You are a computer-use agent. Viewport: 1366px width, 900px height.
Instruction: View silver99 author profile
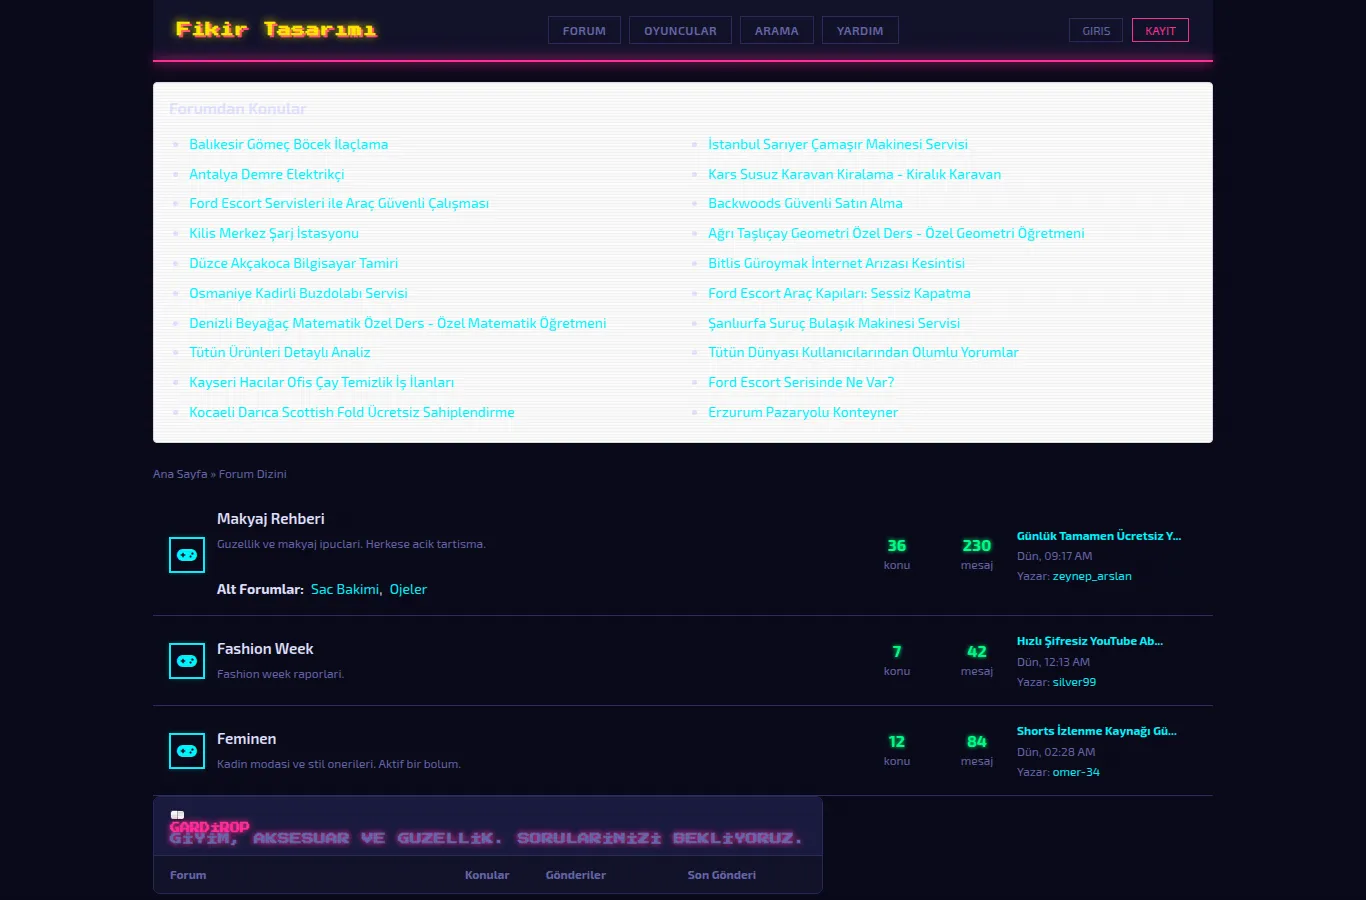1074,682
